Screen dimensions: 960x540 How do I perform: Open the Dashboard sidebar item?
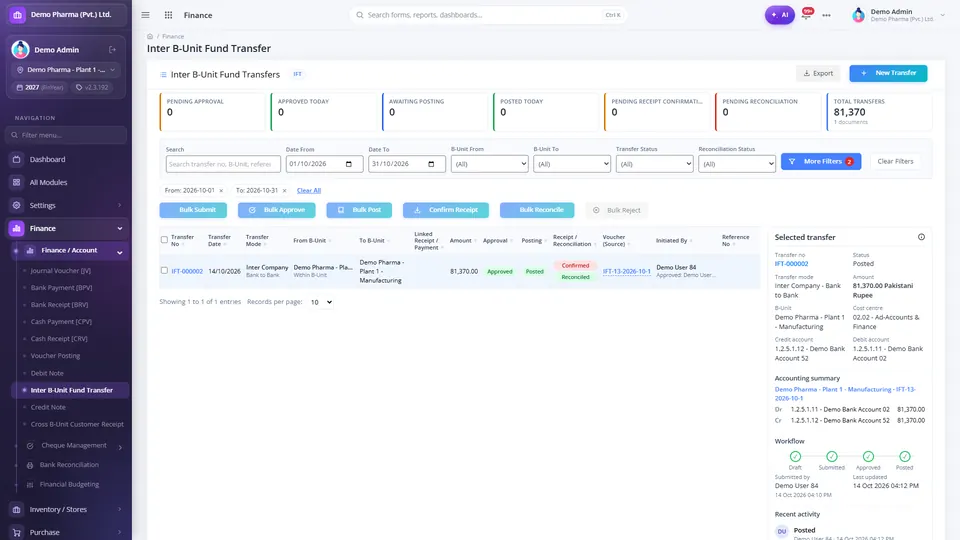tap(66, 159)
